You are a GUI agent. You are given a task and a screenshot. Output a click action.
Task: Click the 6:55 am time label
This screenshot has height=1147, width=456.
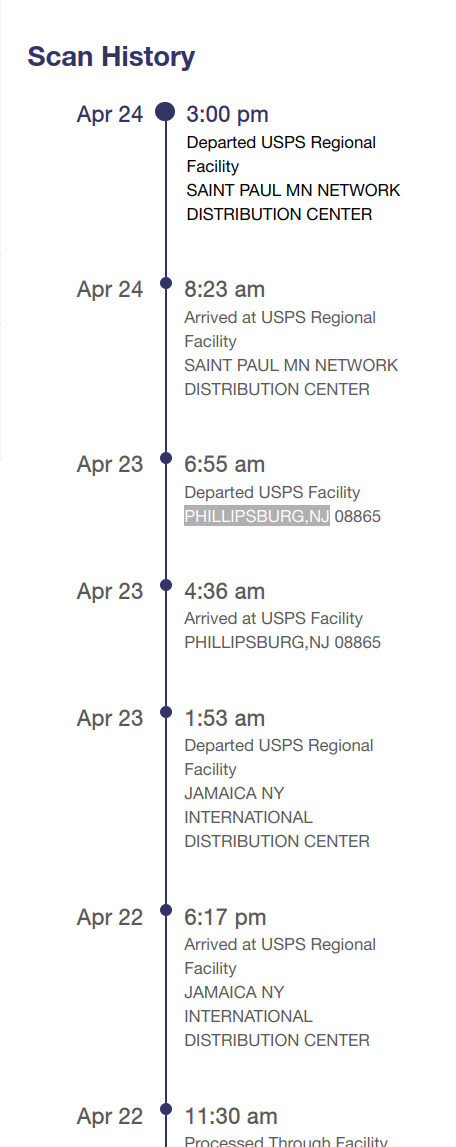pyautogui.click(x=225, y=465)
